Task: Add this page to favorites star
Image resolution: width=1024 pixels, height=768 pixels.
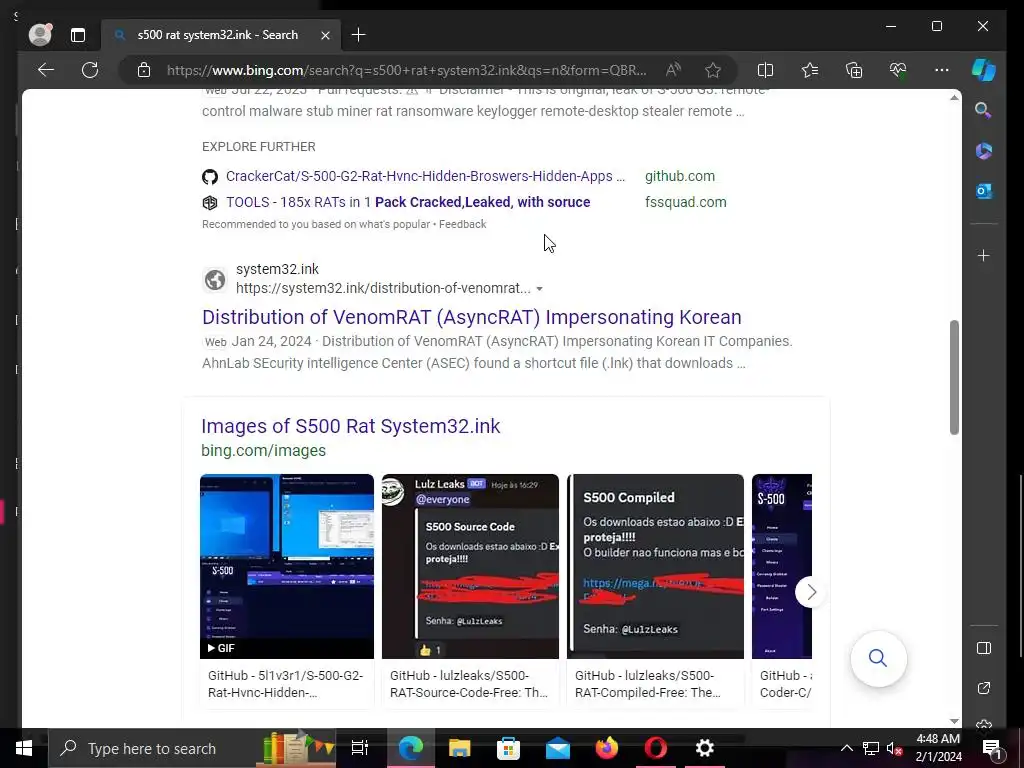Action: [x=713, y=70]
